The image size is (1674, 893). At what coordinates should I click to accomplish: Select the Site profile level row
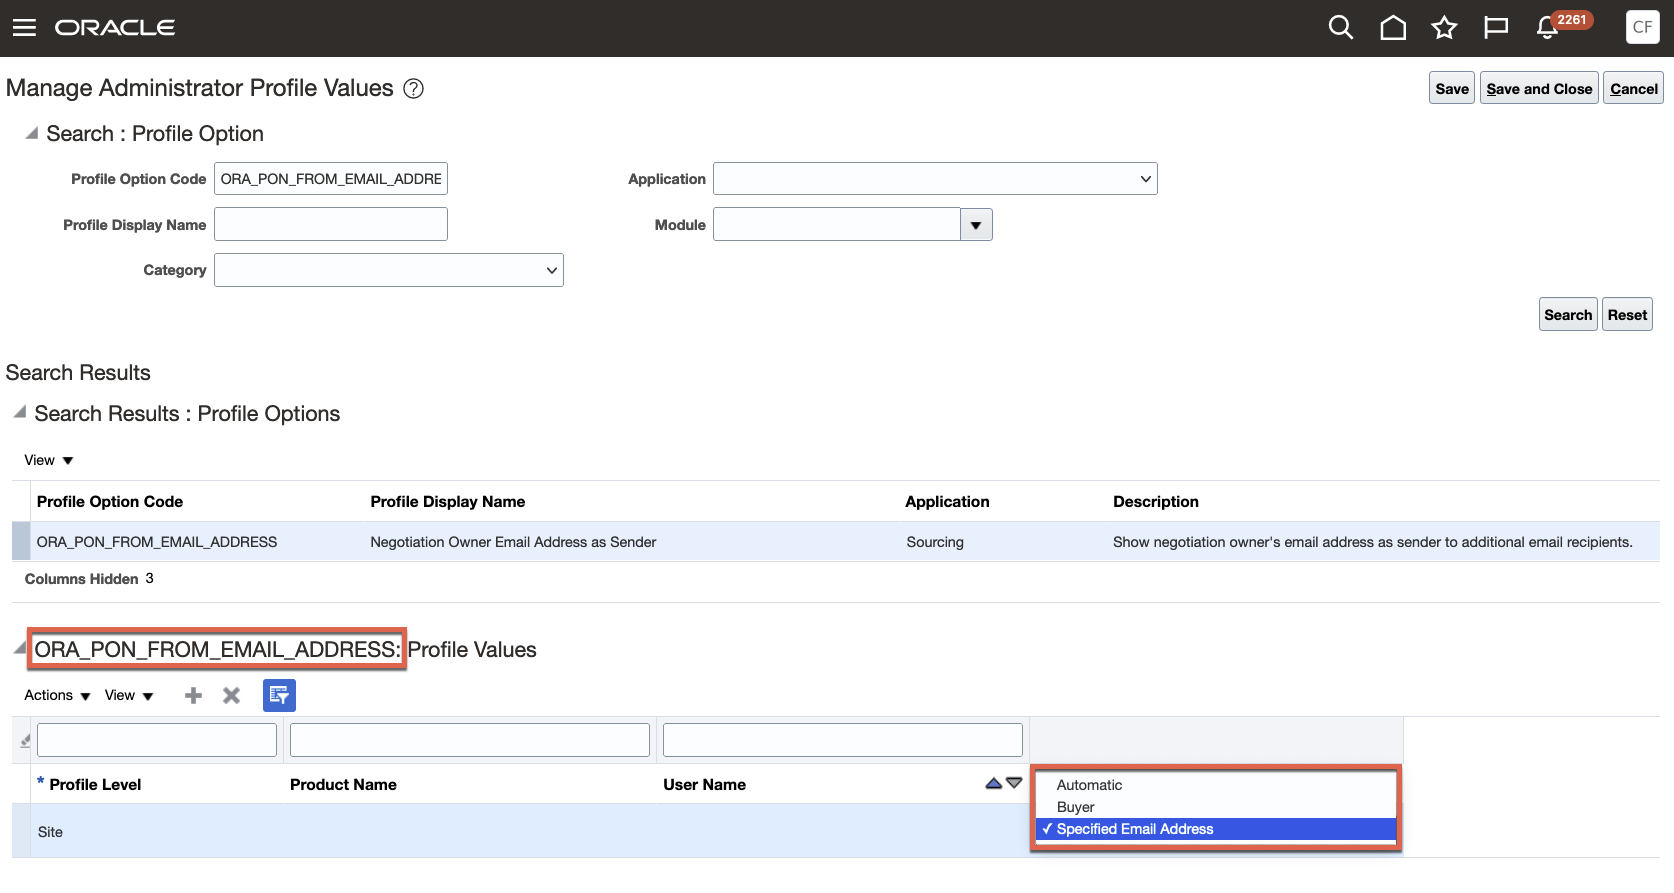521,831
